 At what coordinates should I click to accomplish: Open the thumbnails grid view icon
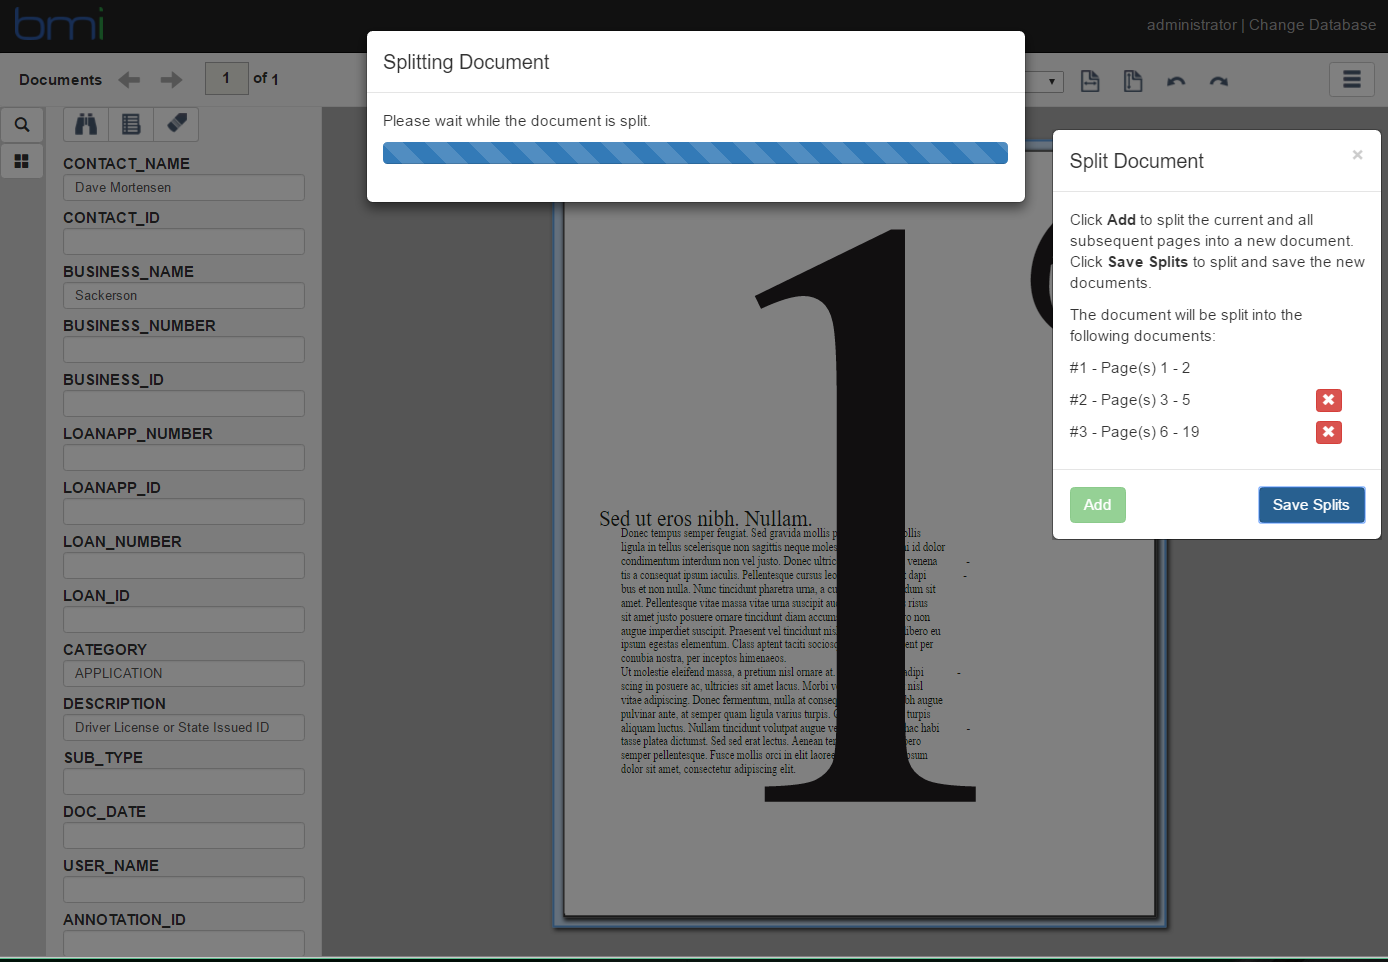(x=21, y=161)
